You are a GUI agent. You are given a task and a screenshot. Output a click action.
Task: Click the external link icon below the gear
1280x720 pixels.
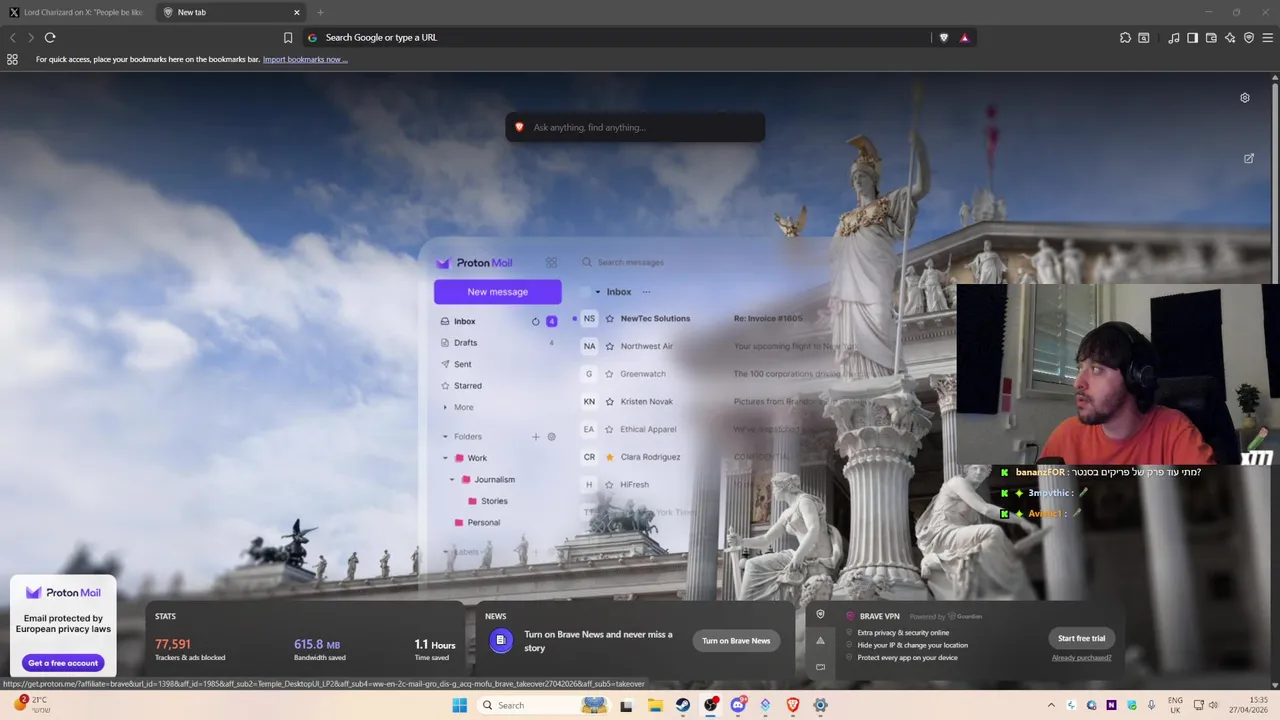point(1249,158)
